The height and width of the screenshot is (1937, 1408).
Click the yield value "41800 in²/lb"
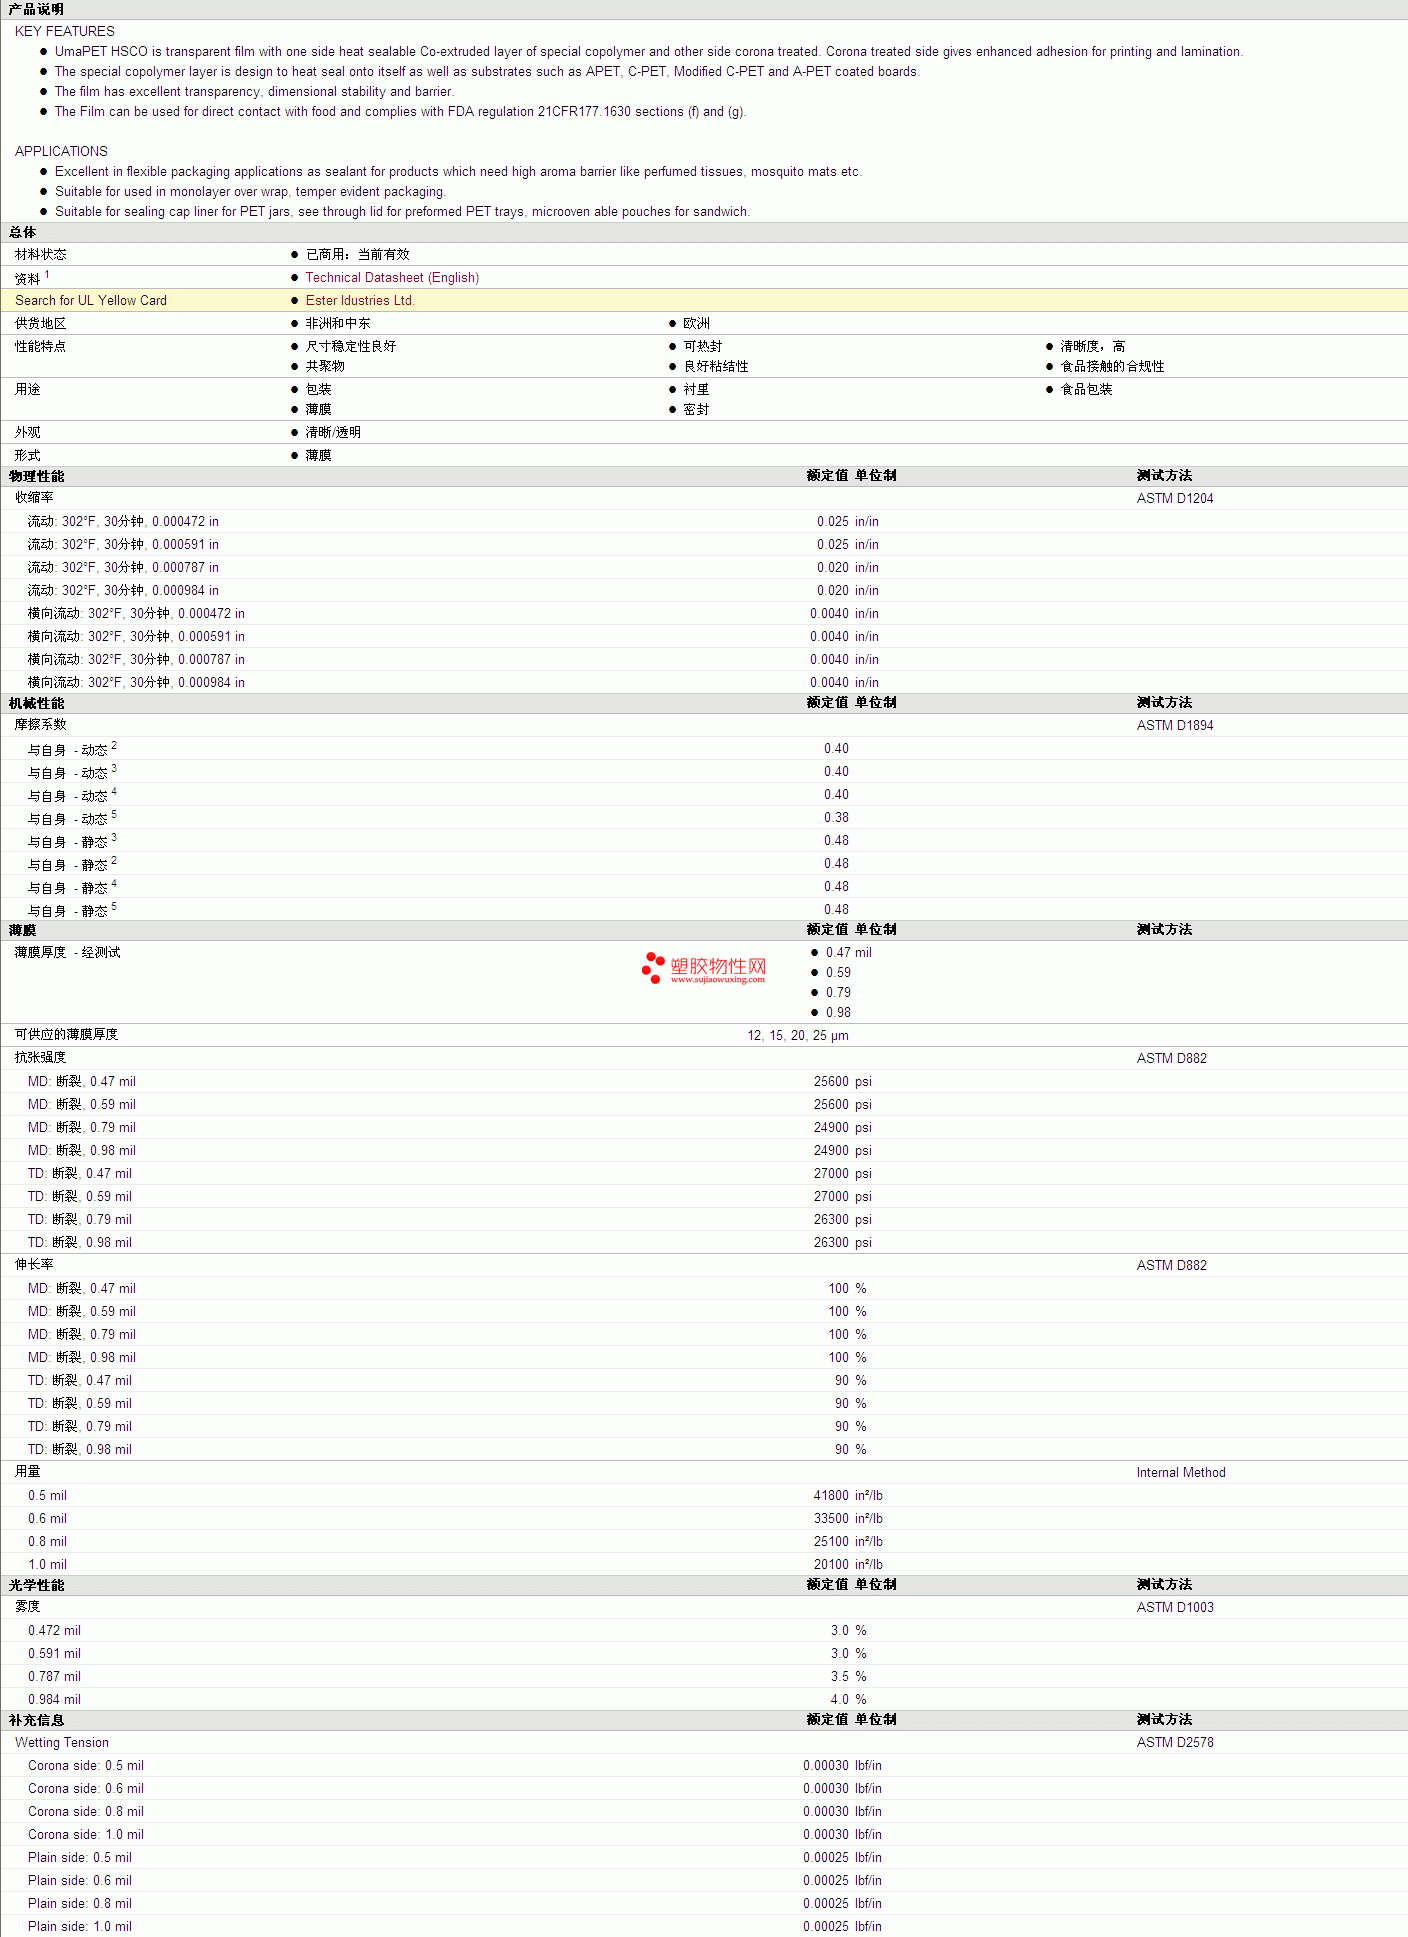[x=848, y=1496]
